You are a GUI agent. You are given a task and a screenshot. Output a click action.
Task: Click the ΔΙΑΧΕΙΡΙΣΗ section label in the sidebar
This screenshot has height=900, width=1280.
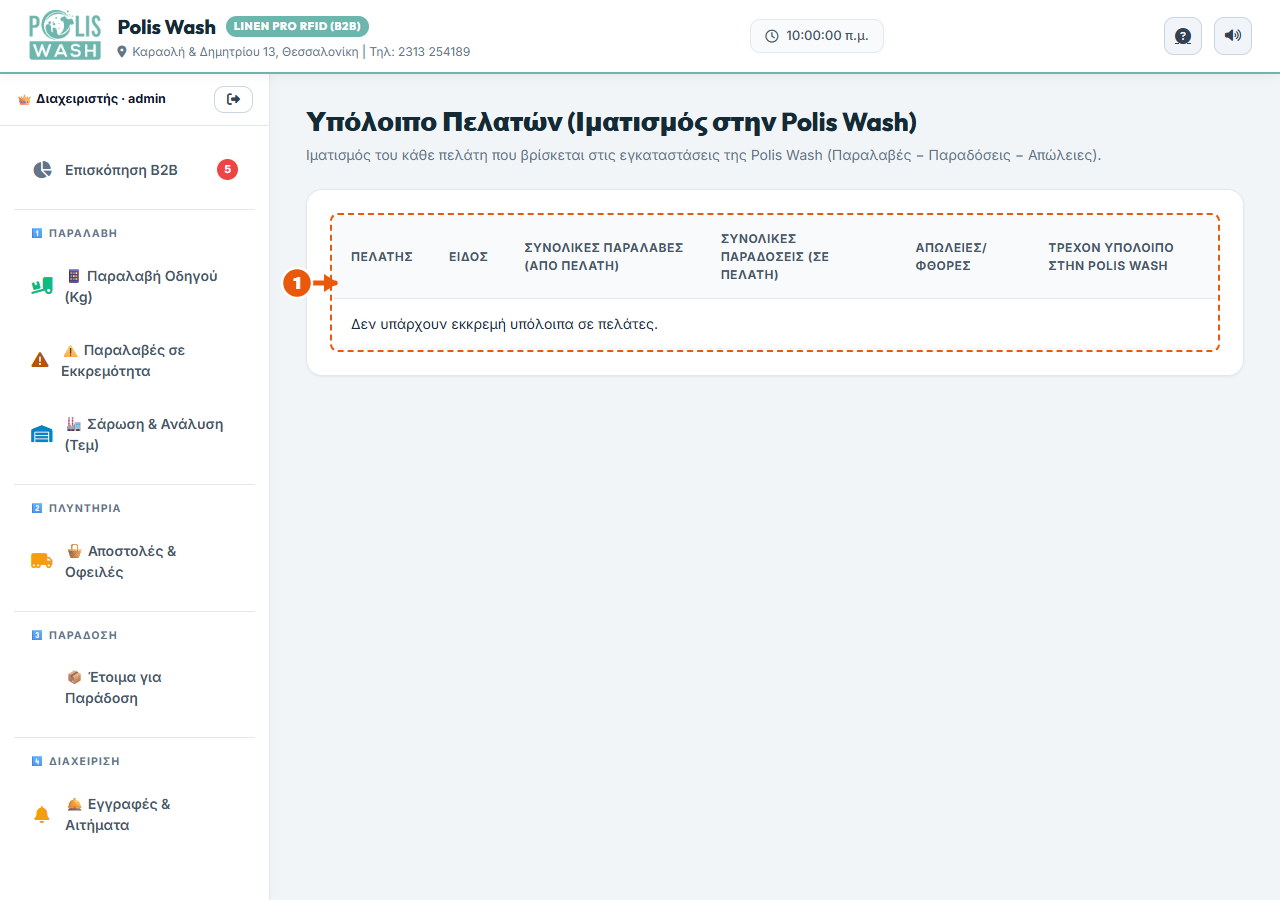coord(84,761)
